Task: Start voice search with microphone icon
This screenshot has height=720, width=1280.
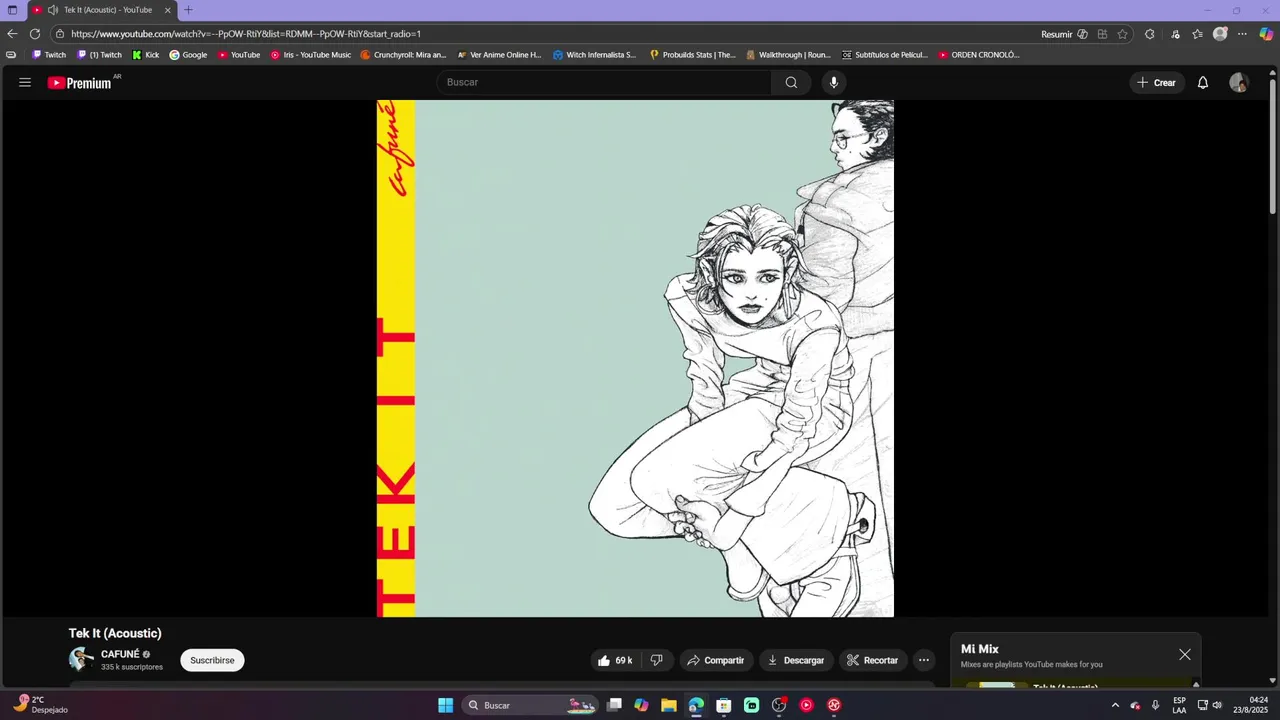Action: coord(834,83)
